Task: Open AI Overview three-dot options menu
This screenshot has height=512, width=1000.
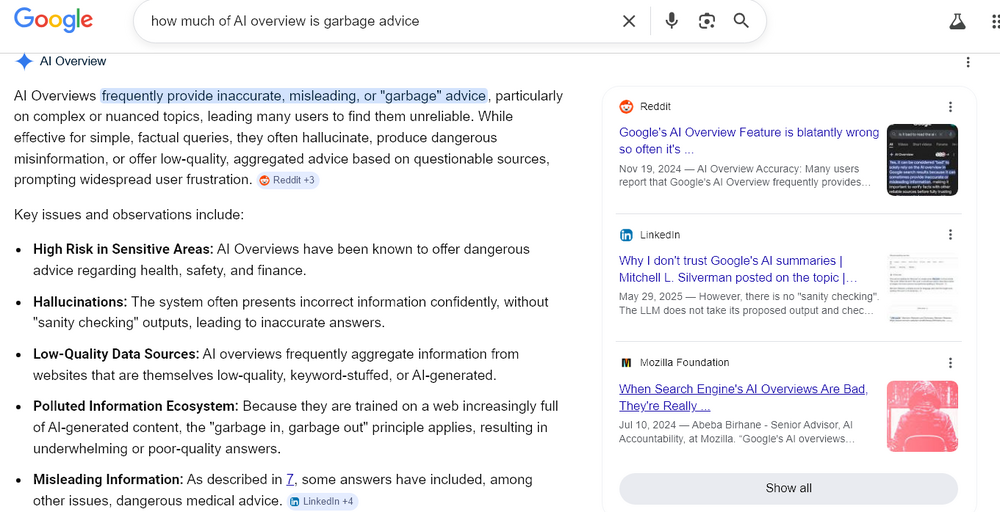Action: click(968, 62)
